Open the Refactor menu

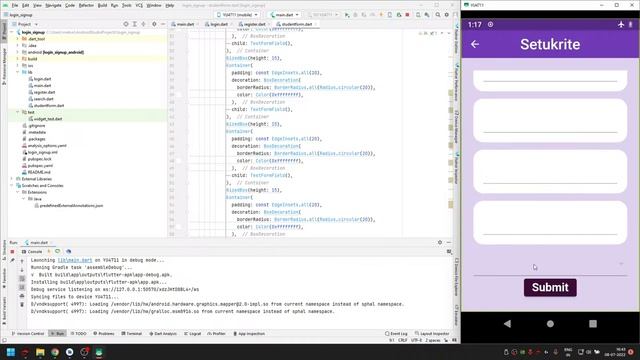(86, 5)
